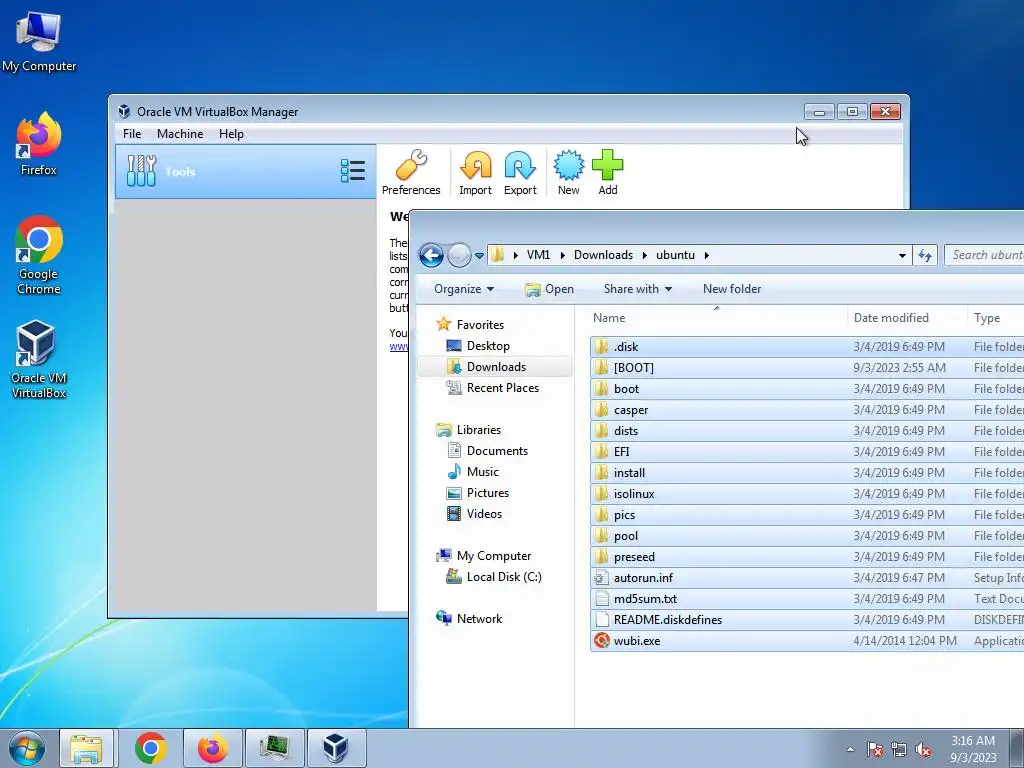Click the Action Center flag tray icon
The image size is (1024, 768).
(875, 750)
